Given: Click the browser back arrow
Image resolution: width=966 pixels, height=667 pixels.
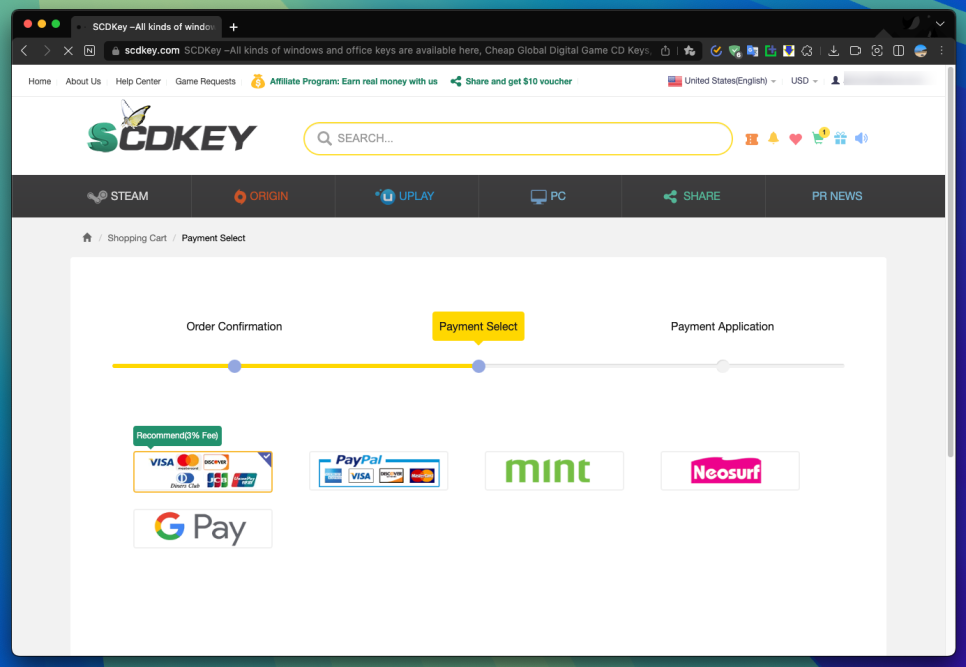Looking at the screenshot, I should click(25, 51).
